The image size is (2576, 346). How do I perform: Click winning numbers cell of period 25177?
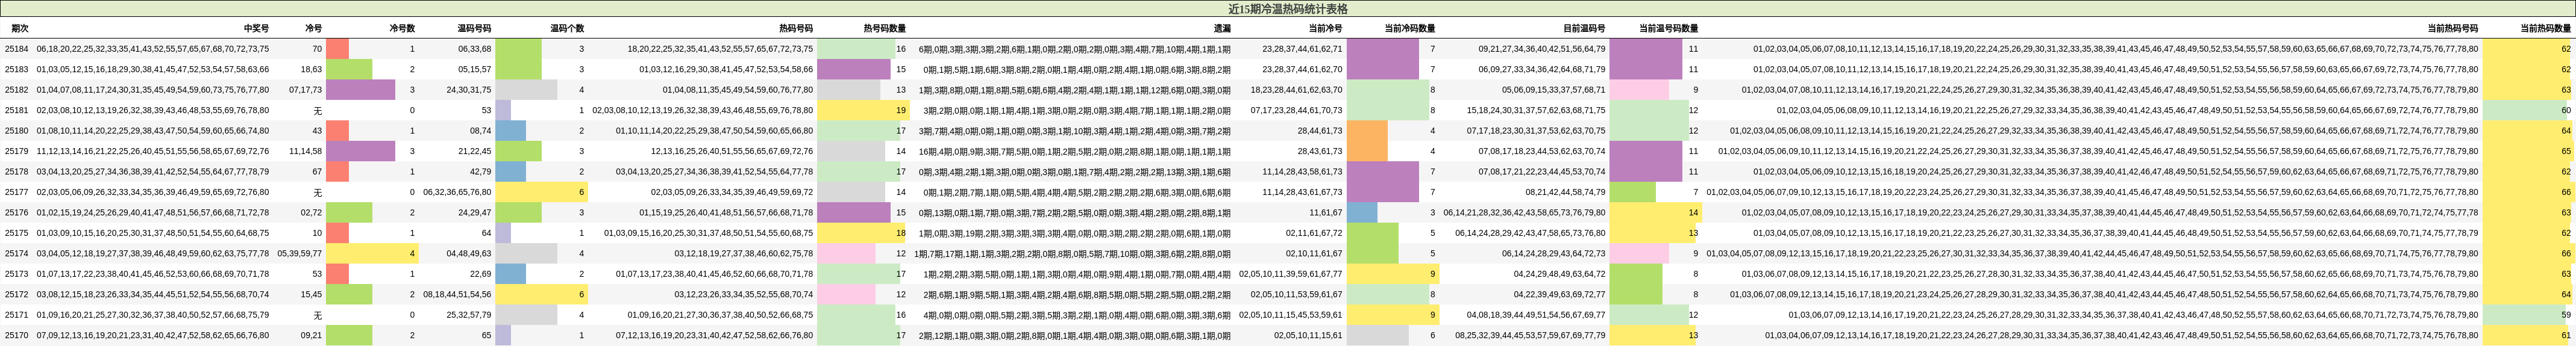(152, 192)
